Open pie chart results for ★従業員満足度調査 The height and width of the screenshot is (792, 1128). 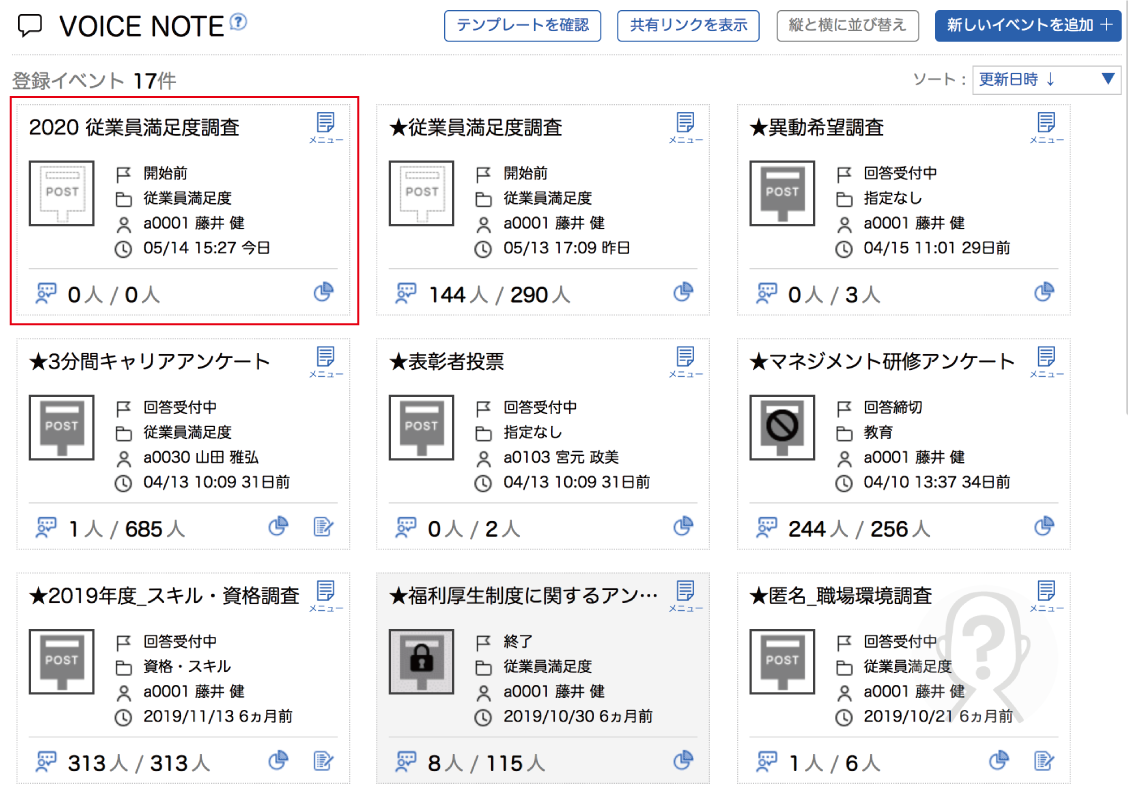[683, 292]
